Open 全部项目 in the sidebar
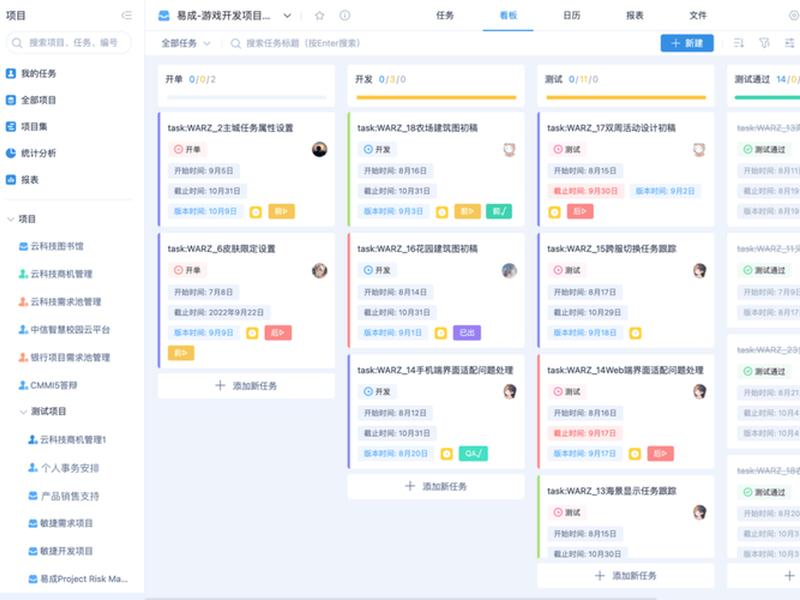 pos(31,100)
